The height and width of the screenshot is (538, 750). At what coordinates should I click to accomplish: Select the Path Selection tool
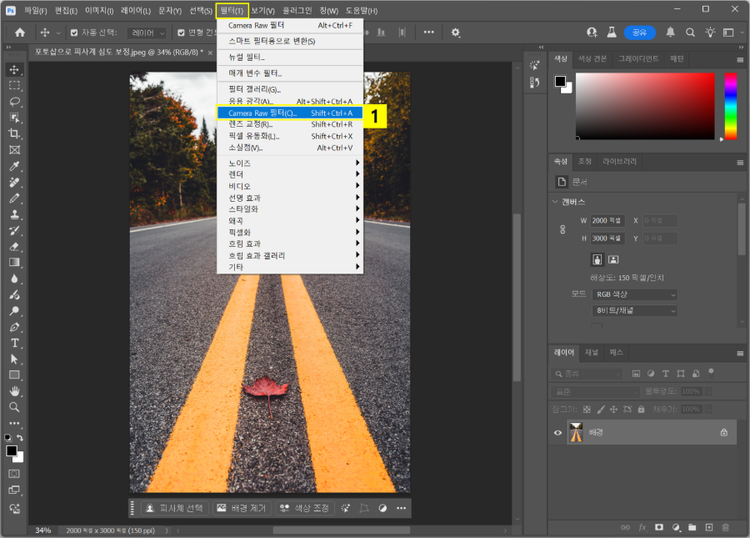pyautogui.click(x=14, y=359)
